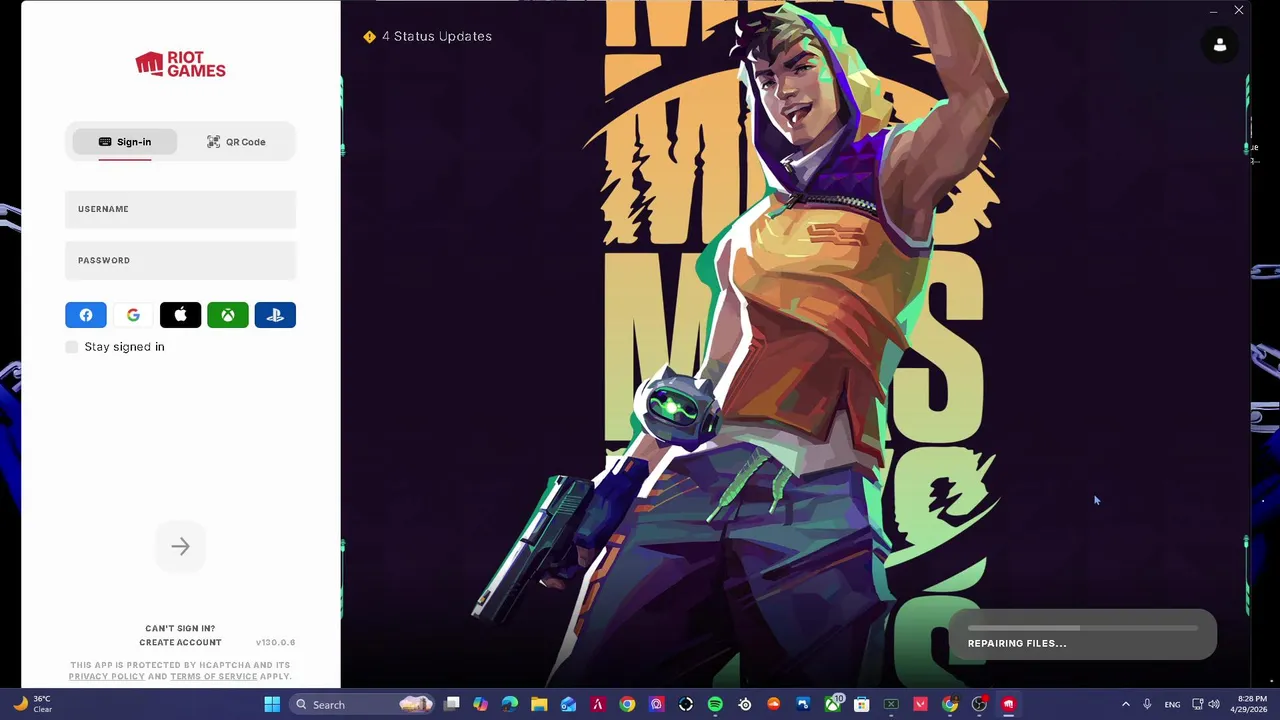The height and width of the screenshot is (720, 1280).
Task: Open the 4 Status Updates warning icon
Action: pos(369,37)
